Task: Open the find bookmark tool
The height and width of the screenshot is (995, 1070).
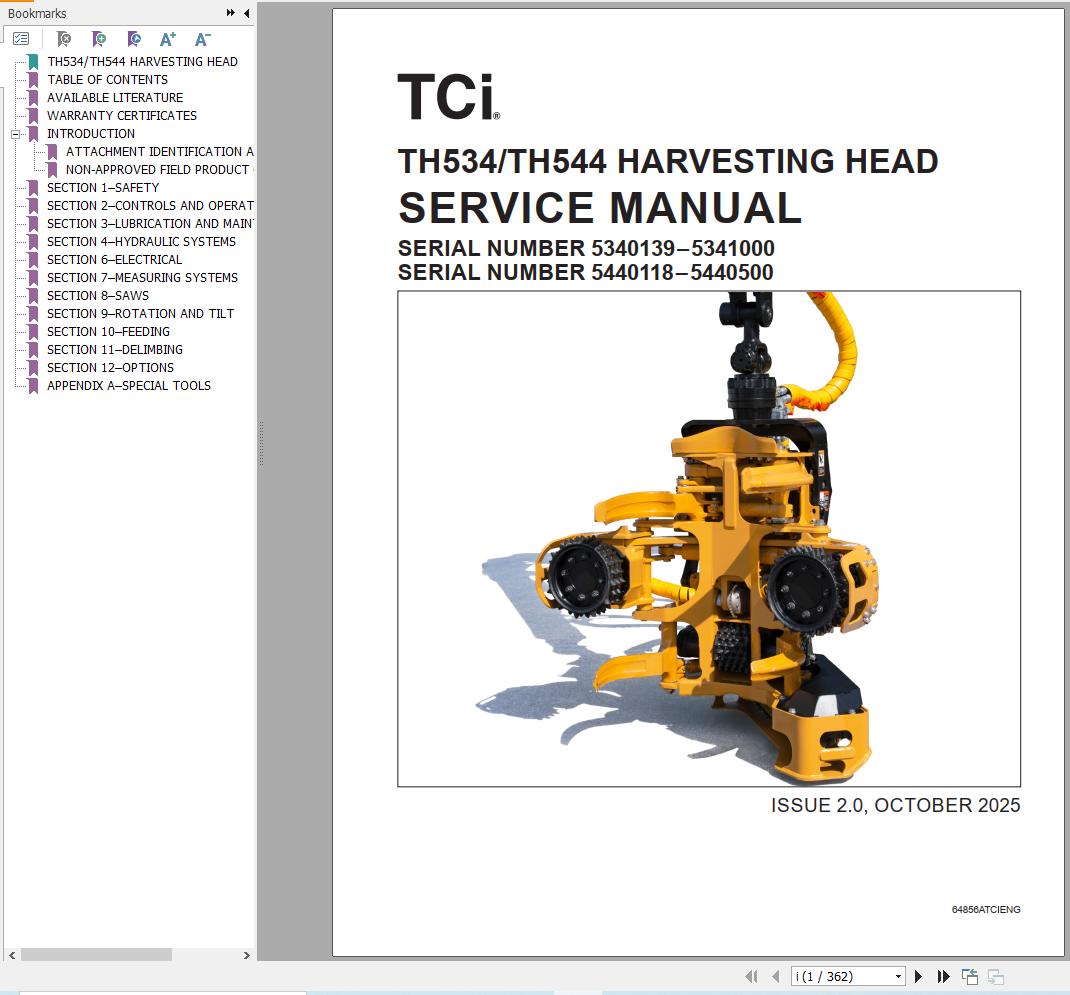Action: (x=132, y=38)
